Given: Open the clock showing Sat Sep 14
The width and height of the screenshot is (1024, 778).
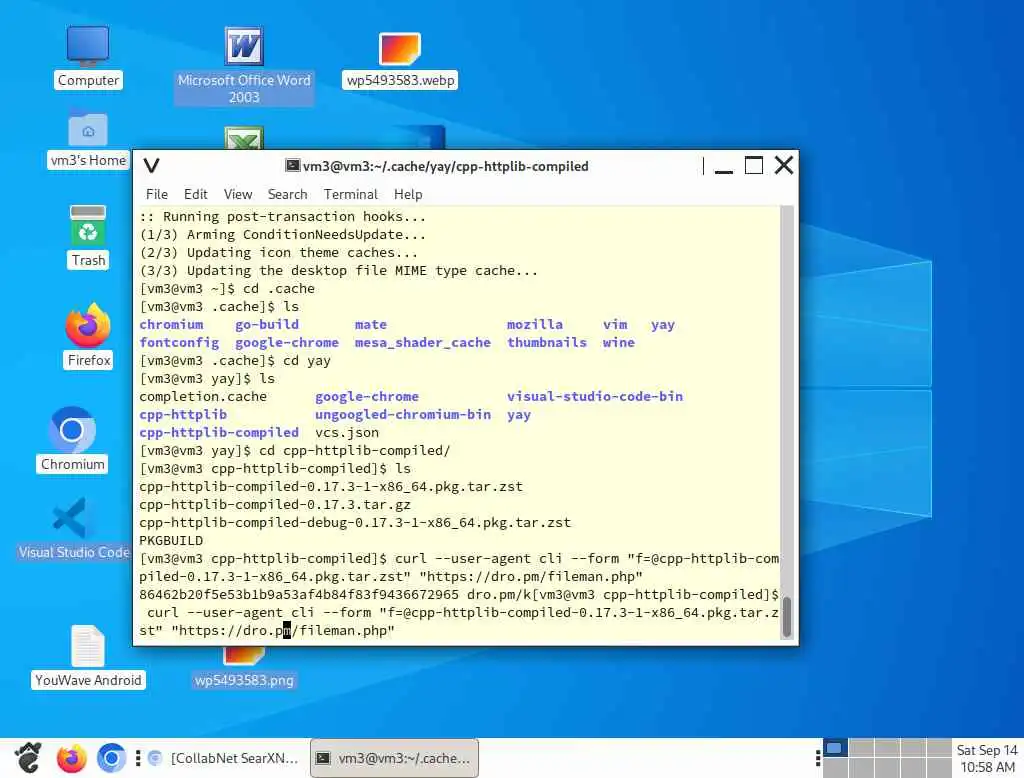Looking at the screenshot, I should 987,758.
